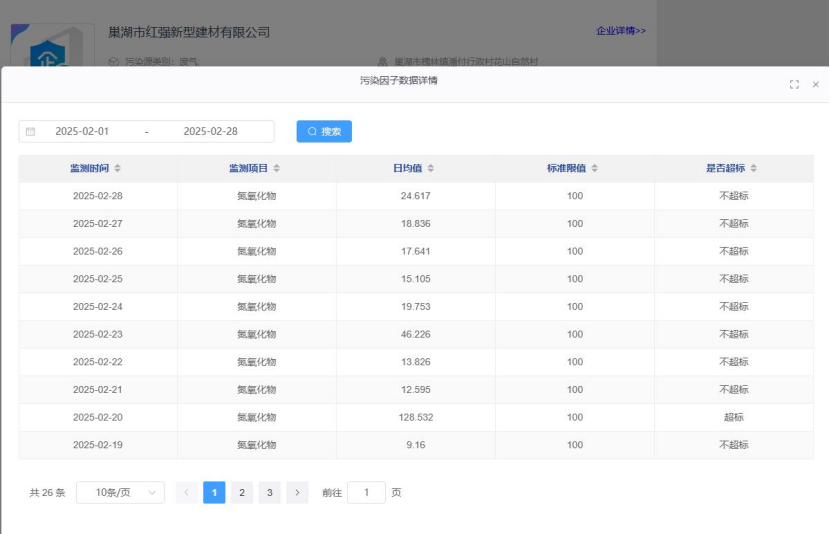Click start date 2025-02-01 field
Viewport: 830px width, 534px height.
click(x=82, y=132)
